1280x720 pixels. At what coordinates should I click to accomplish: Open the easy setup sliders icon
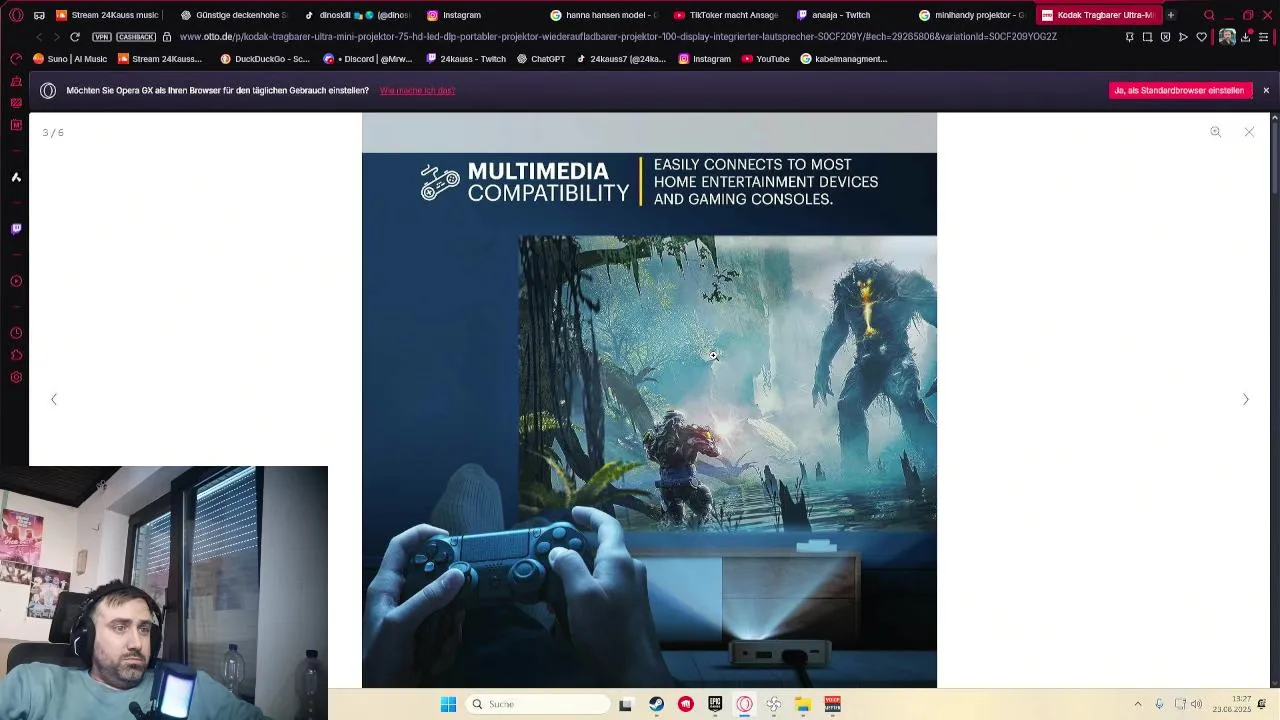(1263, 37)
